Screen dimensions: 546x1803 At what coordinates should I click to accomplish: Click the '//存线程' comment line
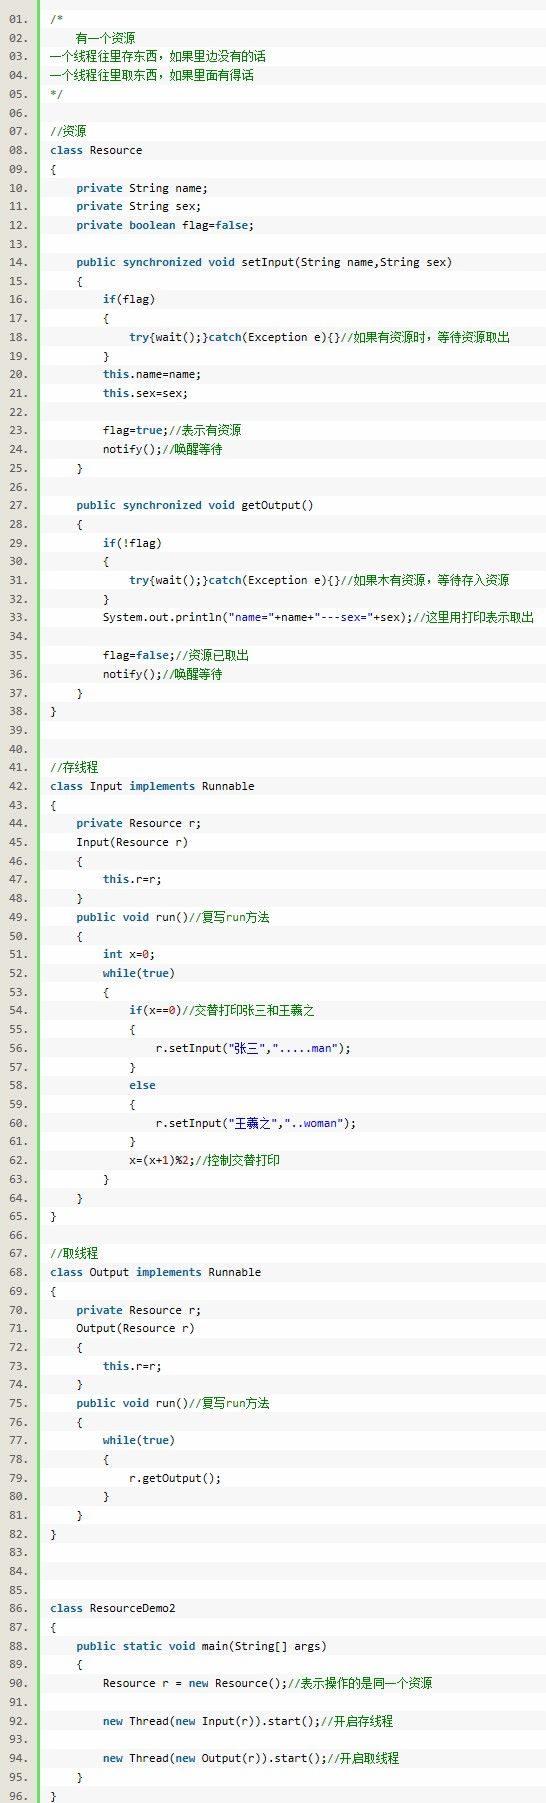point(74,767)
